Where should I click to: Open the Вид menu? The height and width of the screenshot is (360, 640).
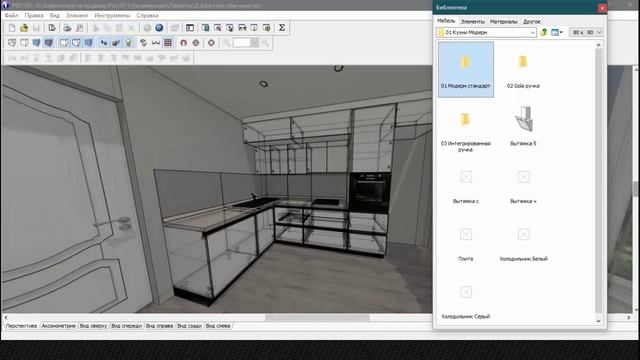click(55, 16)
